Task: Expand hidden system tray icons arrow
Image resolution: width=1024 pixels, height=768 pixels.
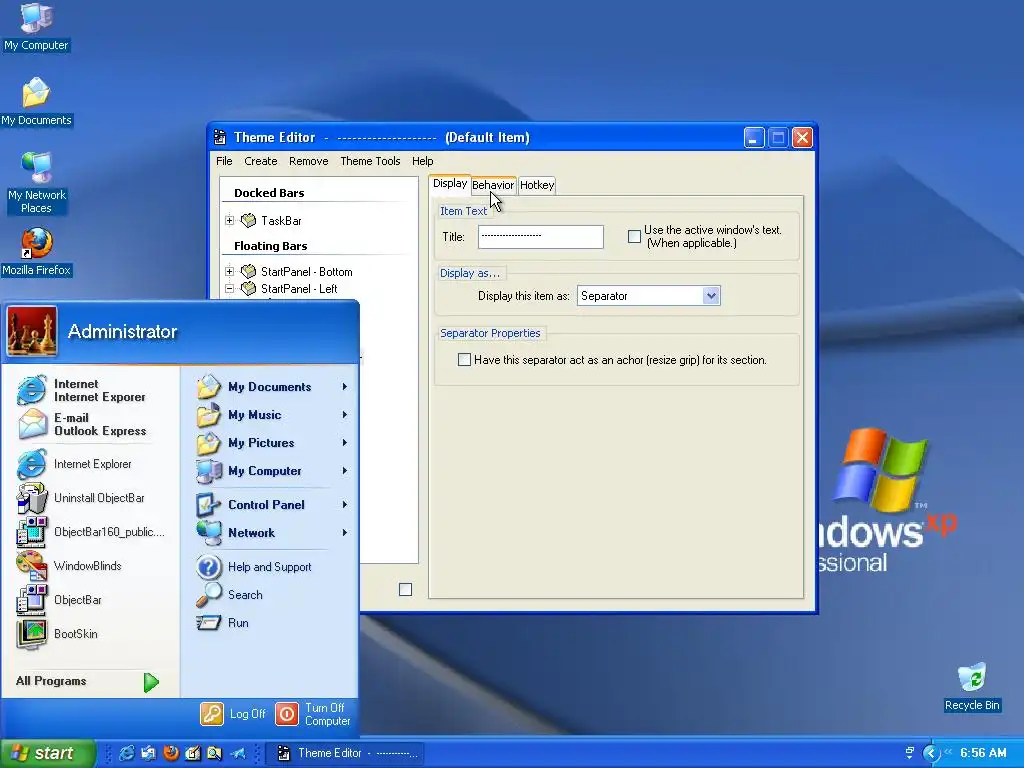Action: (931, 753)
